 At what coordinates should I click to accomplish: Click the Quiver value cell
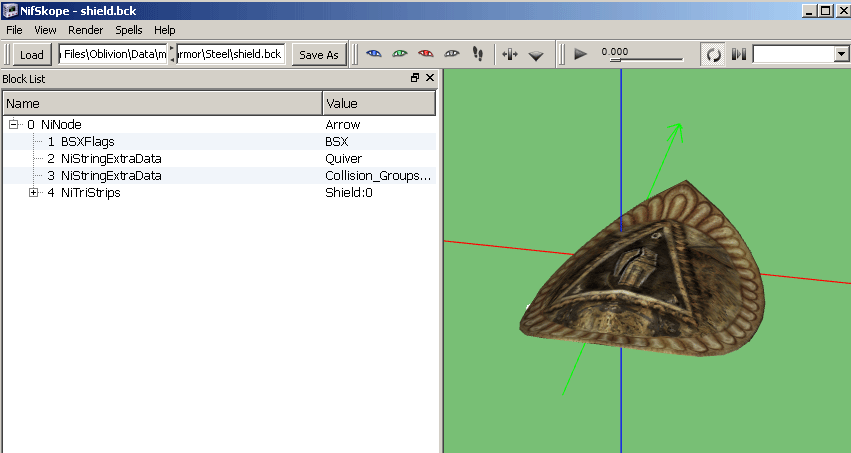coord(344,158)
